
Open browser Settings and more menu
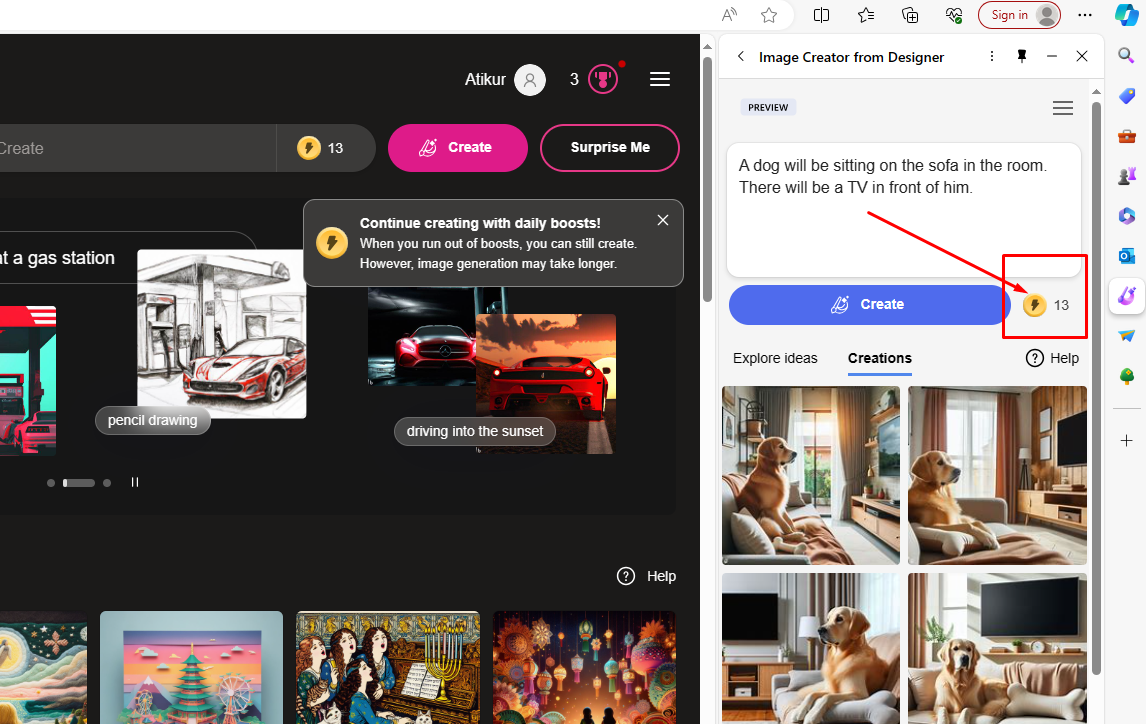tap(1085, 15)
